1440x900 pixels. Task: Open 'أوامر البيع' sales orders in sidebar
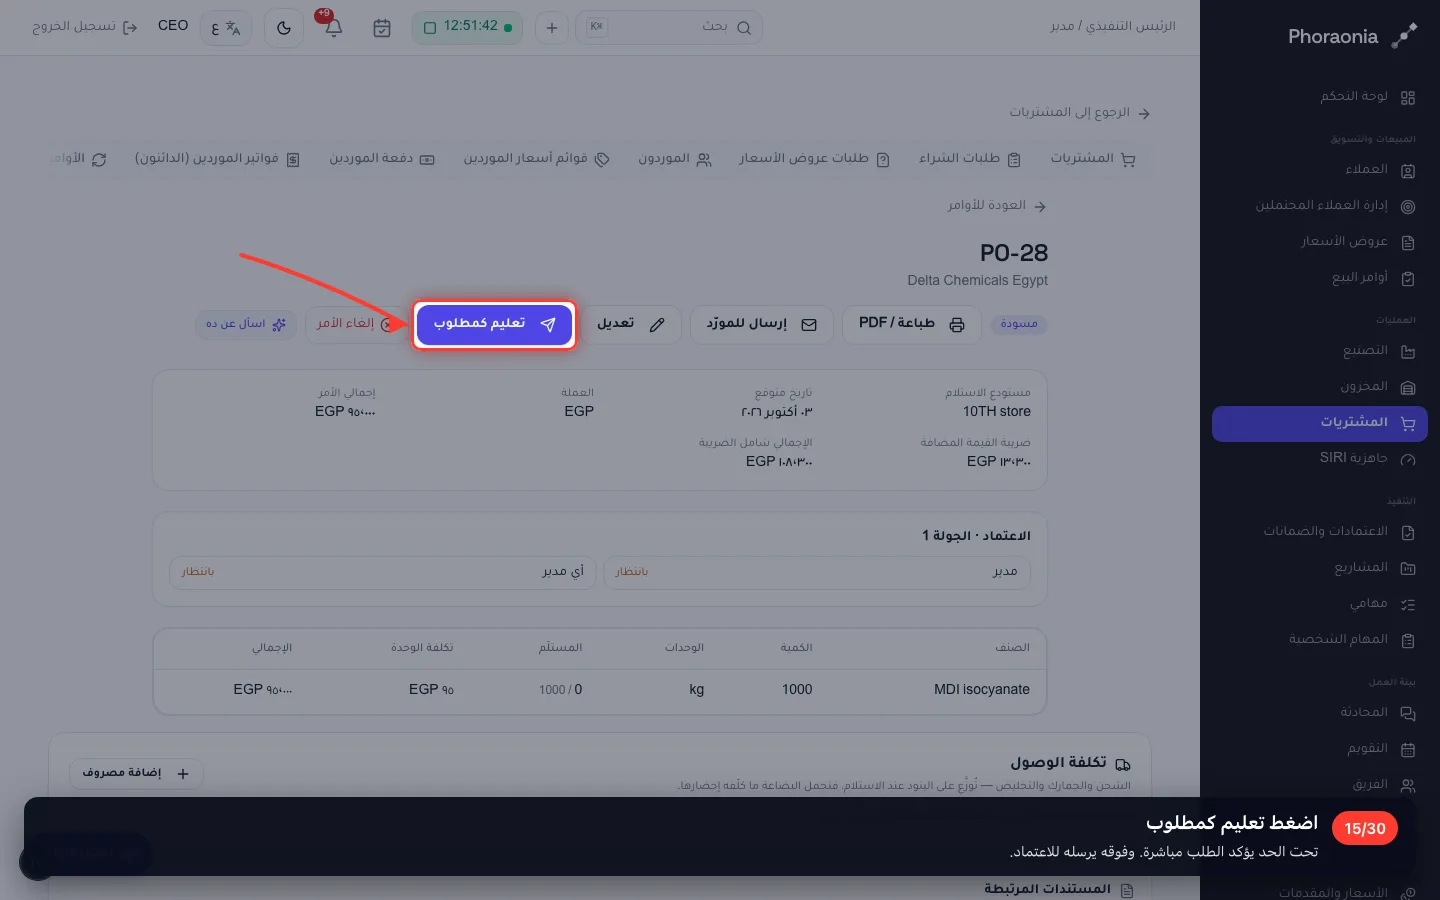1319,278
